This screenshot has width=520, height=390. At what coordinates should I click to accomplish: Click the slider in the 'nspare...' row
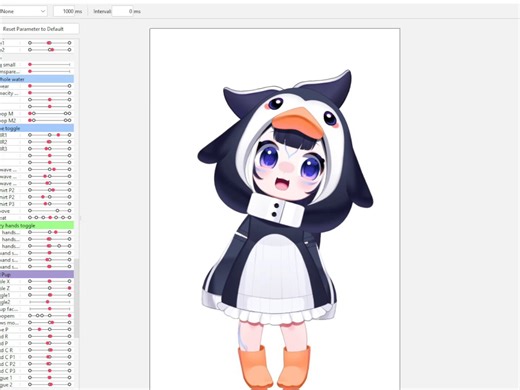[x=50, y=71]
